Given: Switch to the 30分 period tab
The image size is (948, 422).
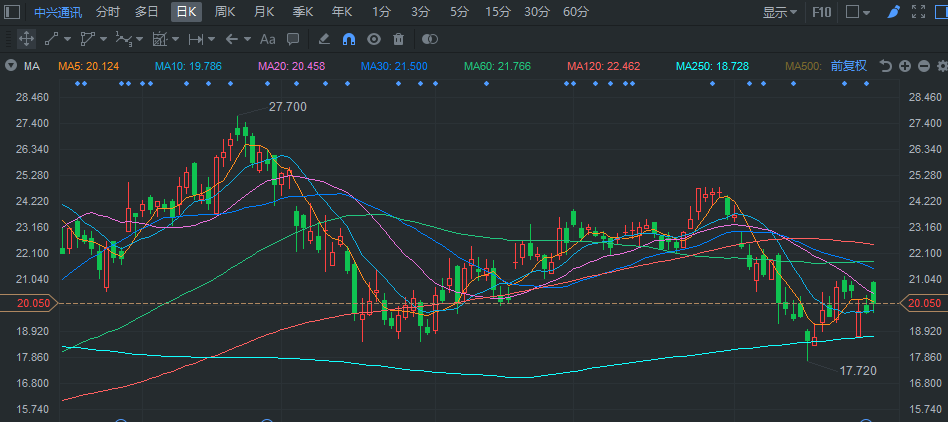Looking at the screenshot, I should pos(537,11).
